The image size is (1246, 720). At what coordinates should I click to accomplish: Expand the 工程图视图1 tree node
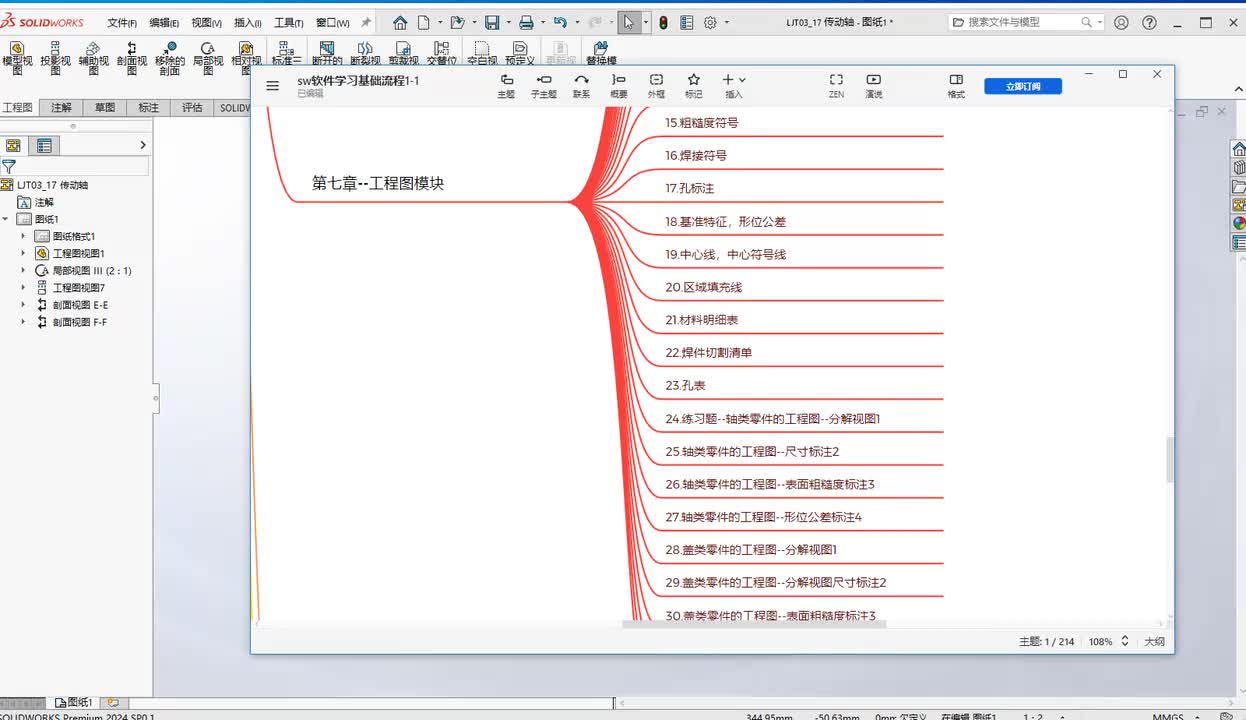tap(23, 253)
